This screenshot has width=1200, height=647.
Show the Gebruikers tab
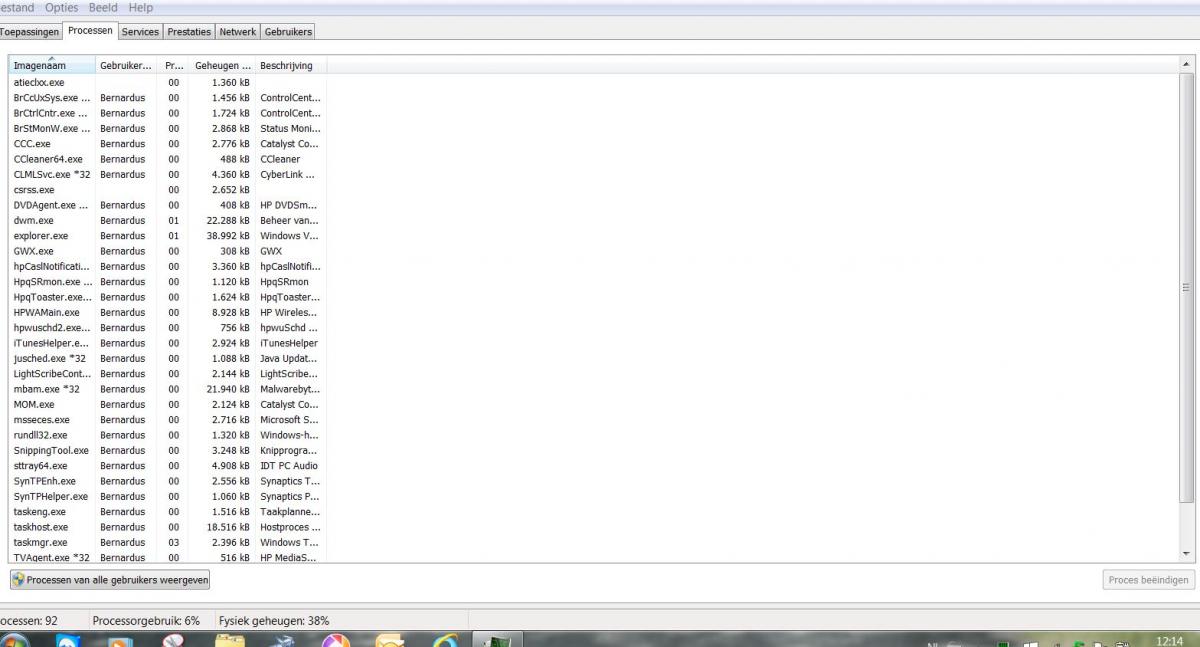(288, 32)
